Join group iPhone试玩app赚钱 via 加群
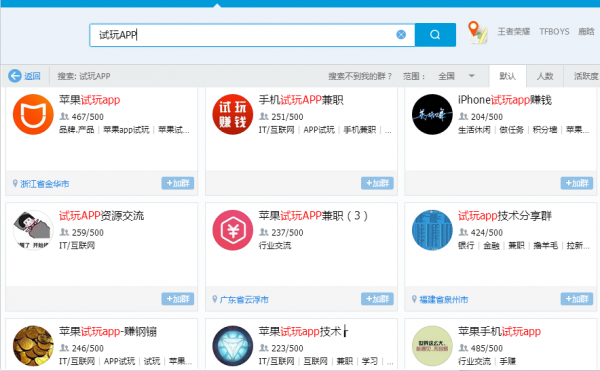Screen dimensions: 600x371 click(577, 183)
